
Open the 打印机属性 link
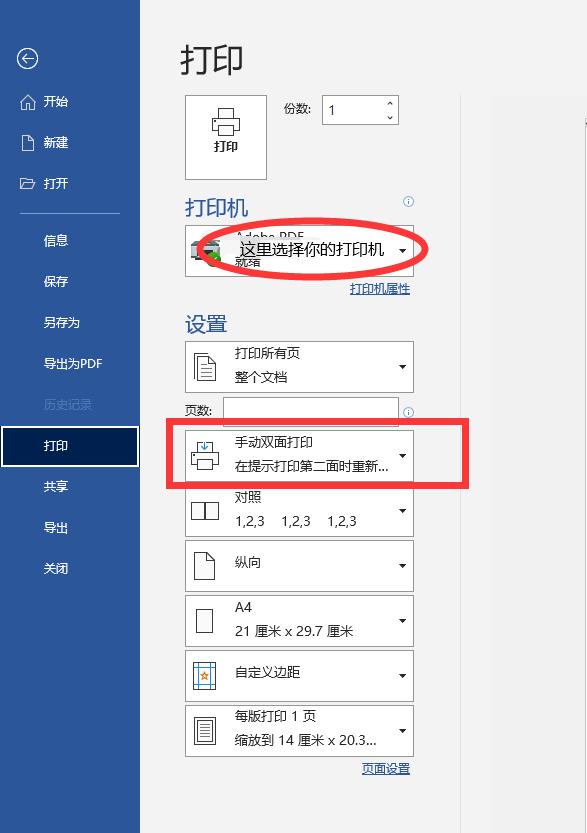click(x=380, y=289)
